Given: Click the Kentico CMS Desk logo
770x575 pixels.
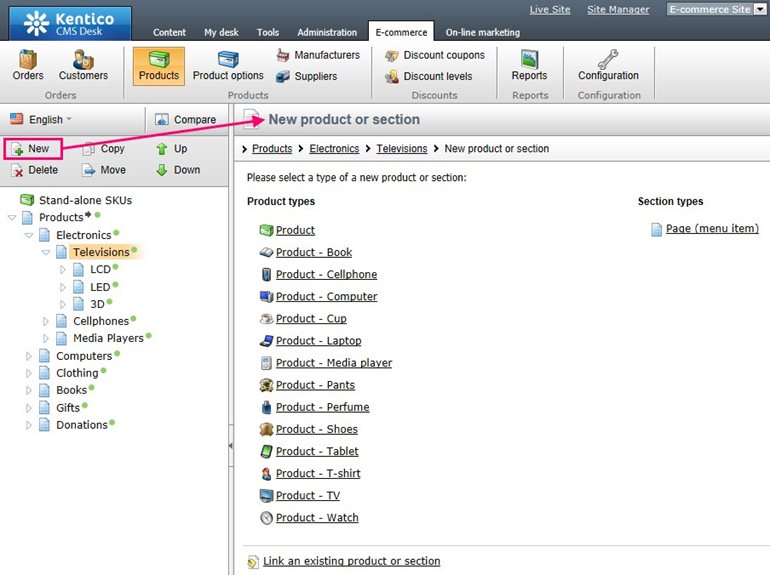Looking at the screenshot, I should [x=70, y=23].
